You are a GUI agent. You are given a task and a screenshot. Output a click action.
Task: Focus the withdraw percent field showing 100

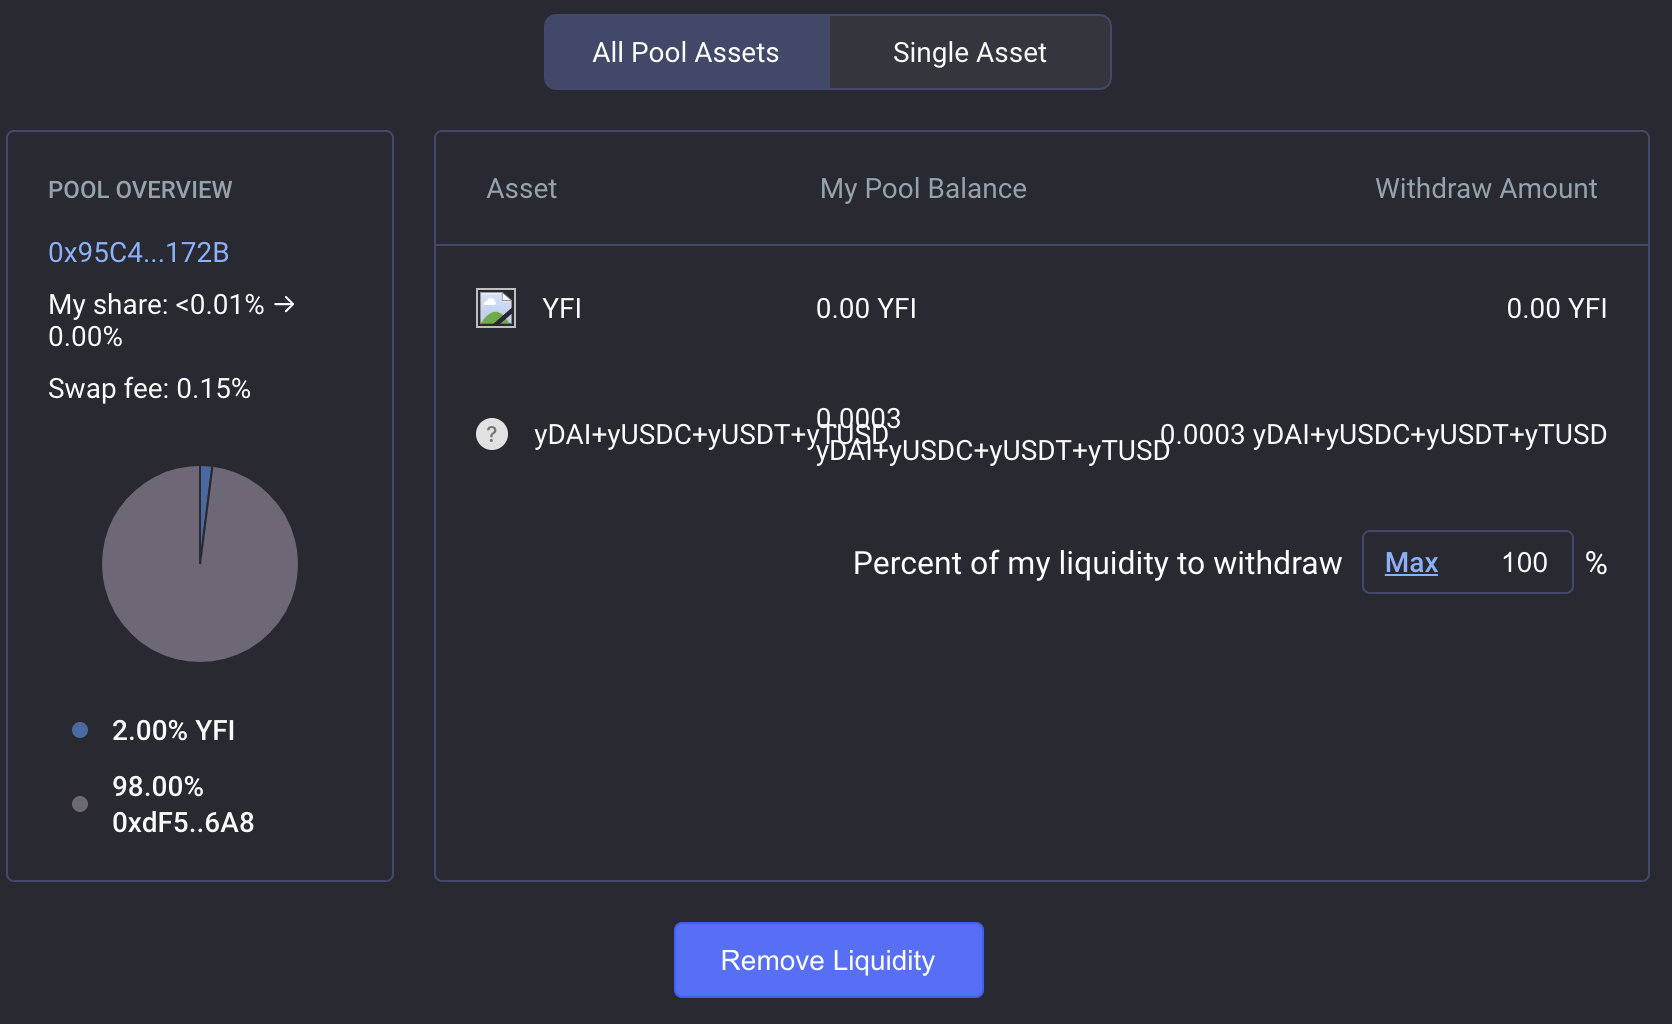[x=1468, y=562]
